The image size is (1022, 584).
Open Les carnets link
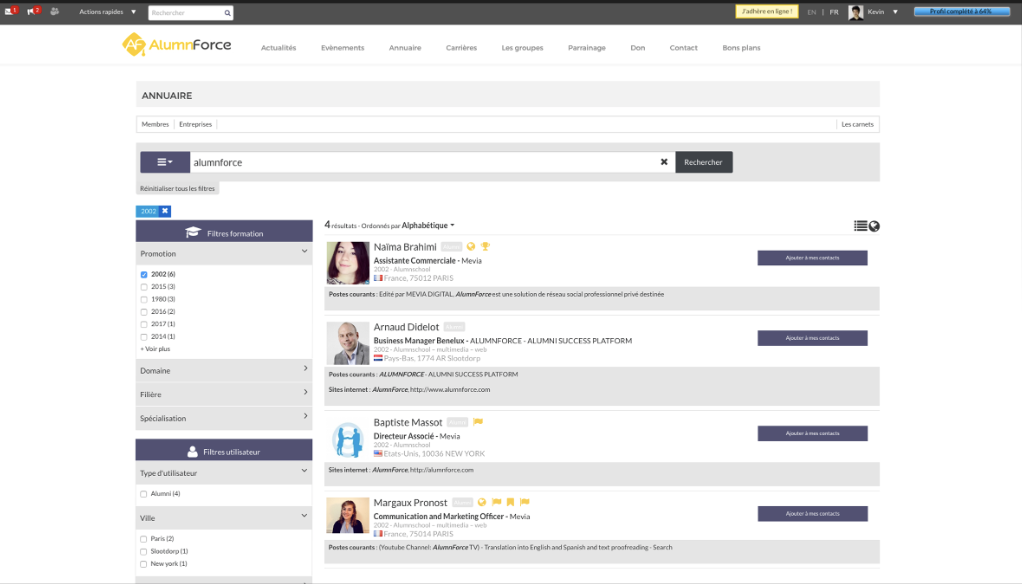coord(857,124)
